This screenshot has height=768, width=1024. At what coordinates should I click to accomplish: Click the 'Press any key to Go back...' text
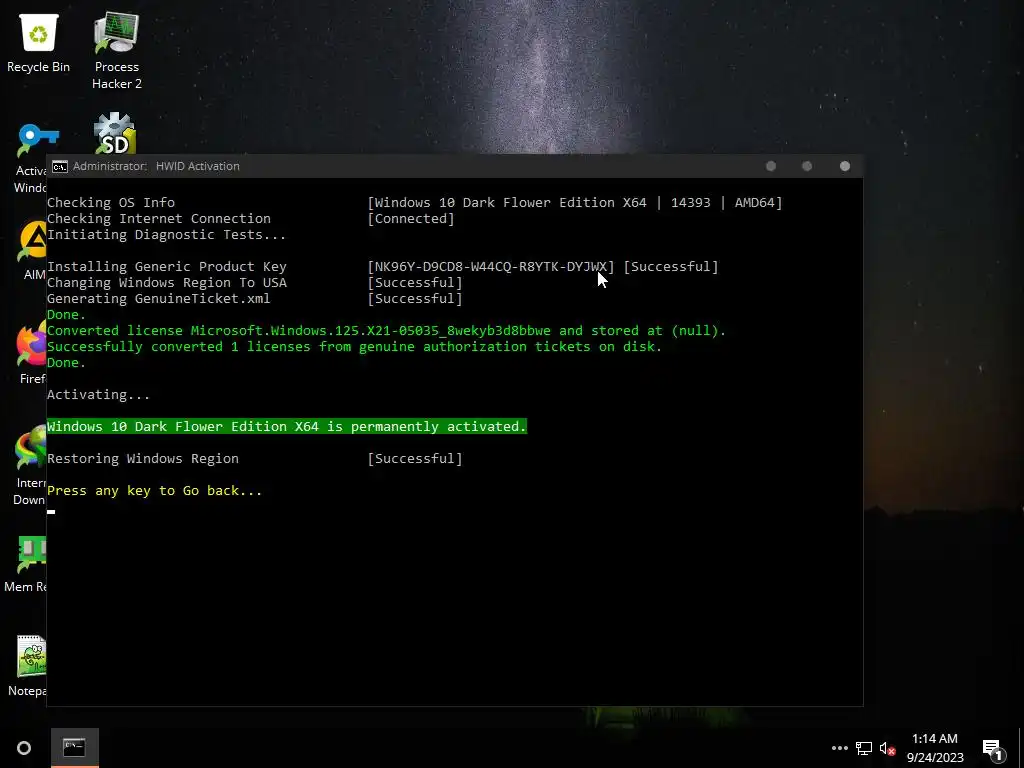point(154,490)
